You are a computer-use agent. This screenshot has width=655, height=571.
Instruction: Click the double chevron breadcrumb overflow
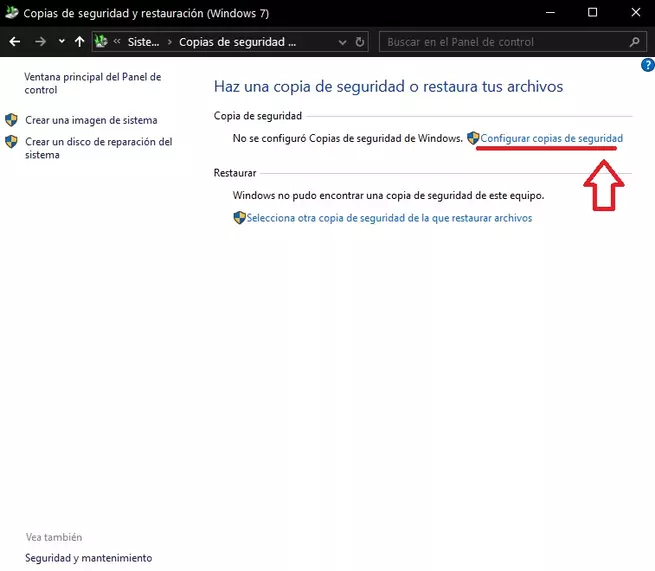pyautogui.click(x=117, y=41)
